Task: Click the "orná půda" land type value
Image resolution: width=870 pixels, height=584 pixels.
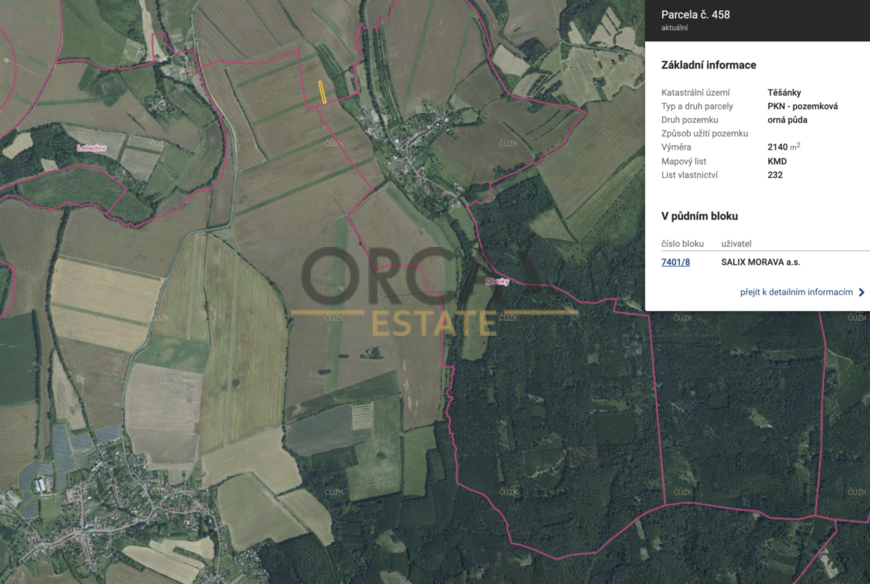Action: pyautogui.click(x=787, y=120)
